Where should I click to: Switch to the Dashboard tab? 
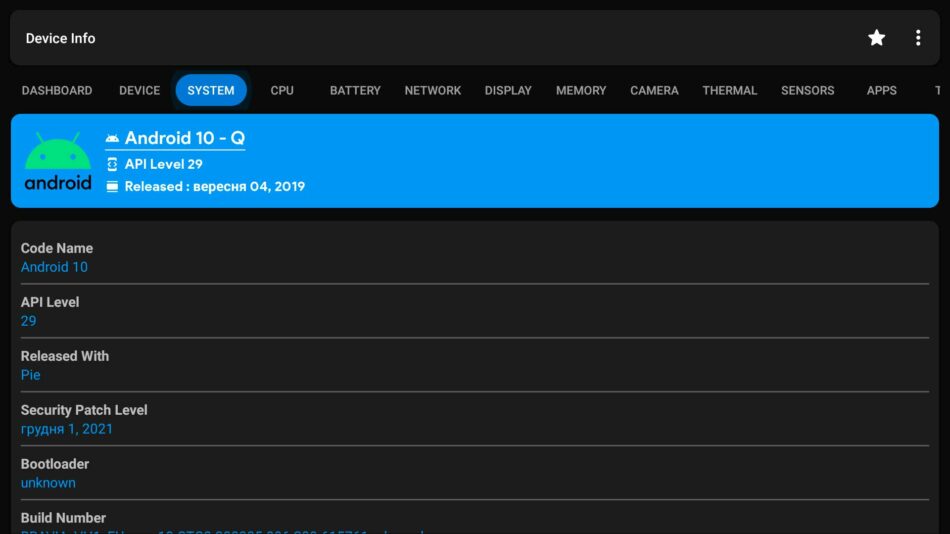click(57, 90)
